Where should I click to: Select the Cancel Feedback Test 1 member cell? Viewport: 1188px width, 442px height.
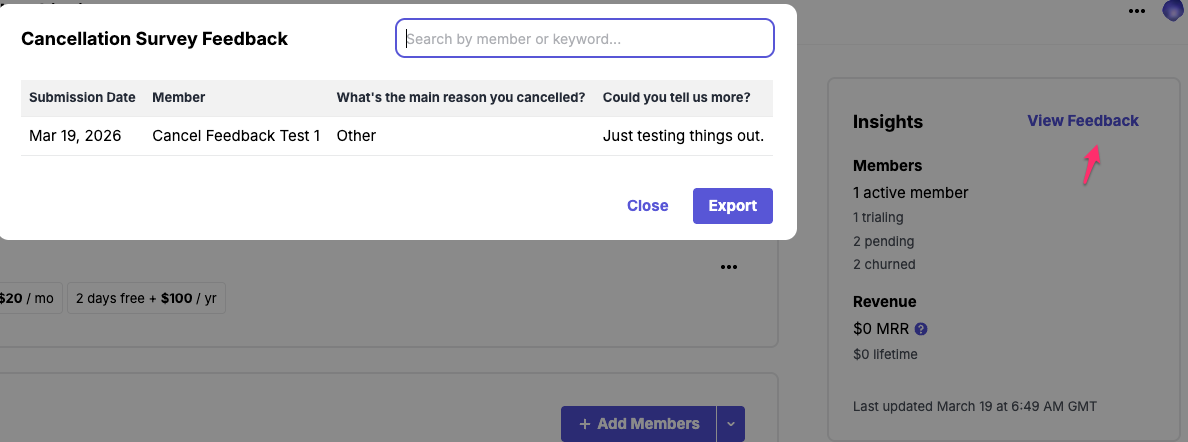click(x=236, y=136)
